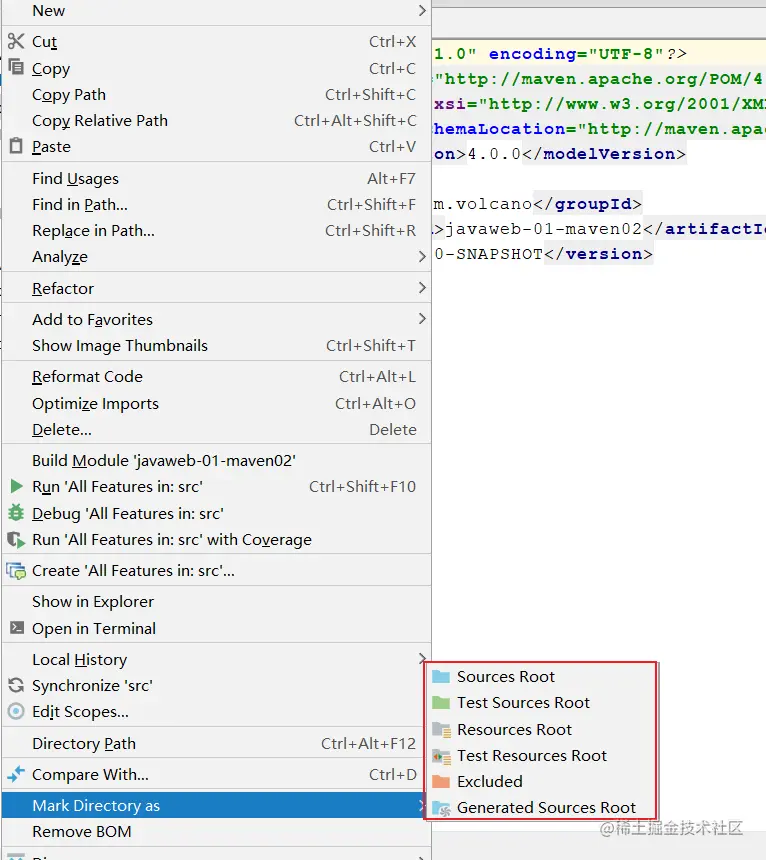766x860 pixels.
Task: Click the green Test Sources Root folder icon
Action: (441, 703)
